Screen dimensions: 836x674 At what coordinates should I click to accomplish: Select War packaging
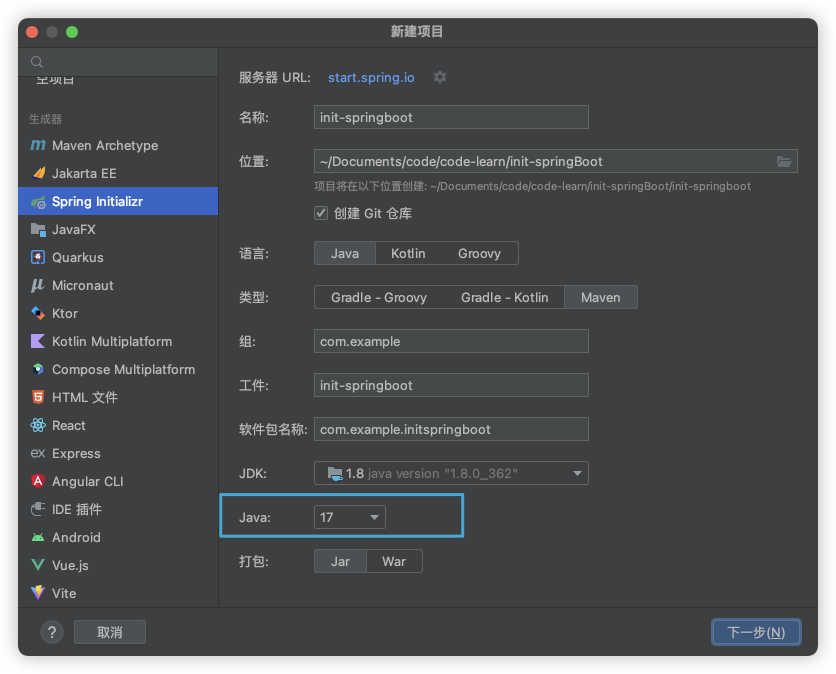394,561
